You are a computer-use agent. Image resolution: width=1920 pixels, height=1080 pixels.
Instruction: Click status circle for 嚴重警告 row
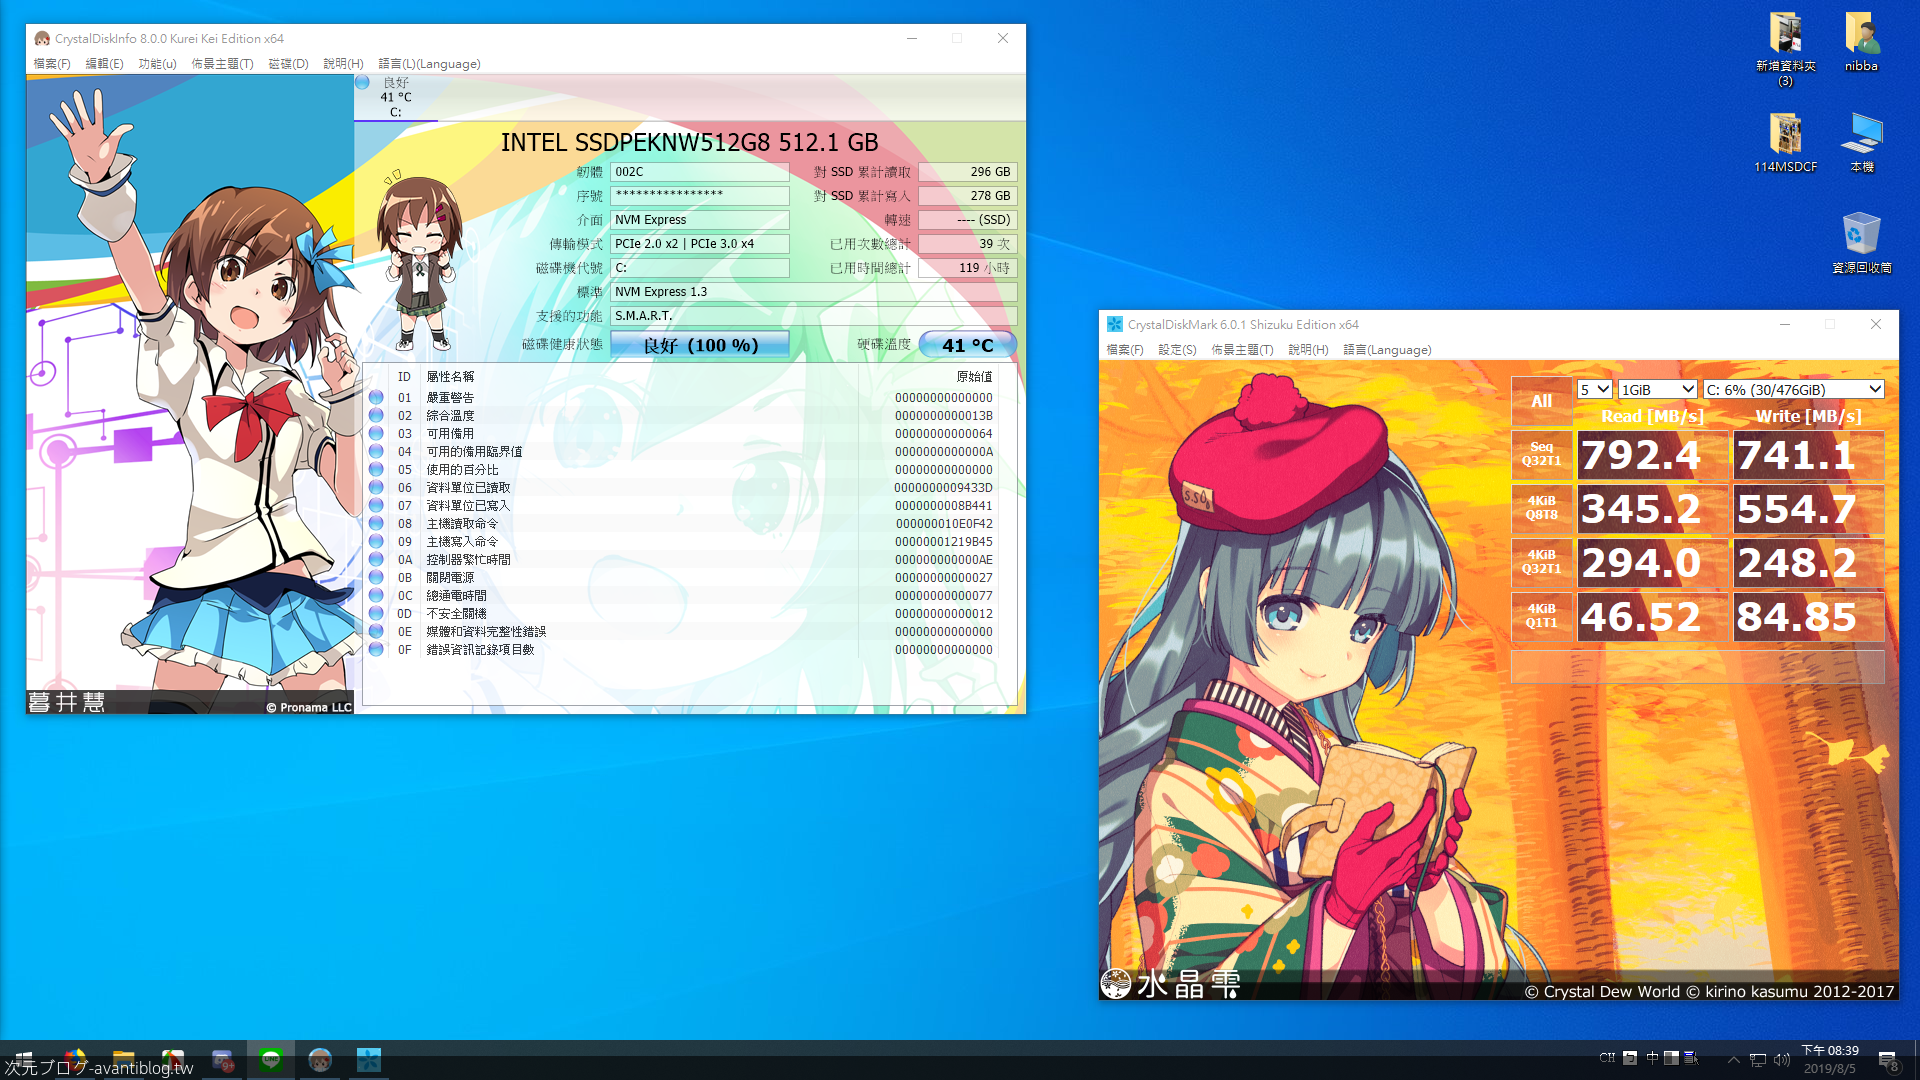point(376,397)
